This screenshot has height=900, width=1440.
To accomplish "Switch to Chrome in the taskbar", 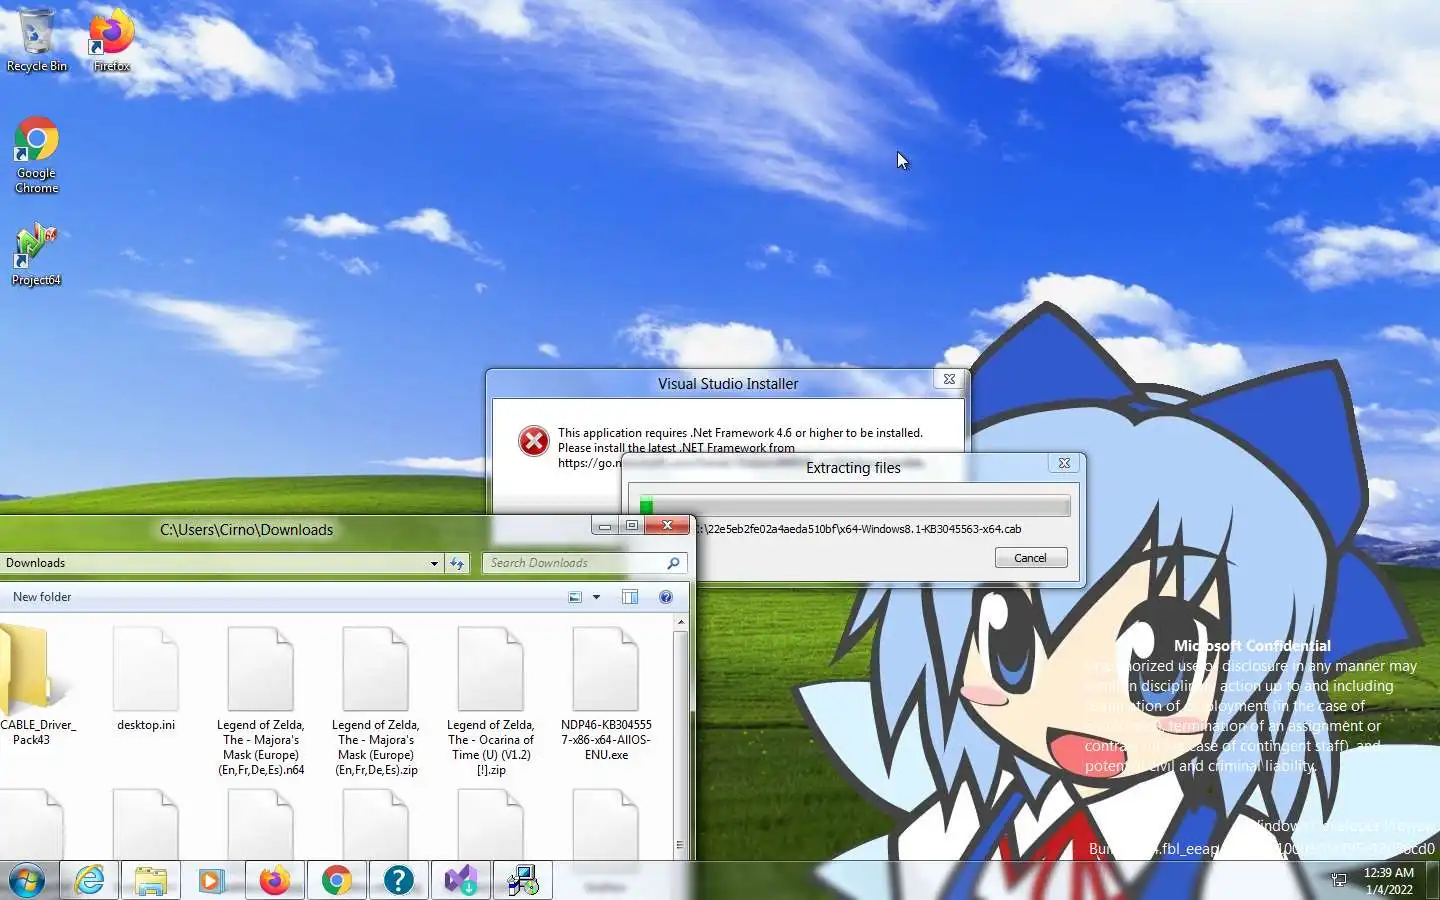I will 336,881.
